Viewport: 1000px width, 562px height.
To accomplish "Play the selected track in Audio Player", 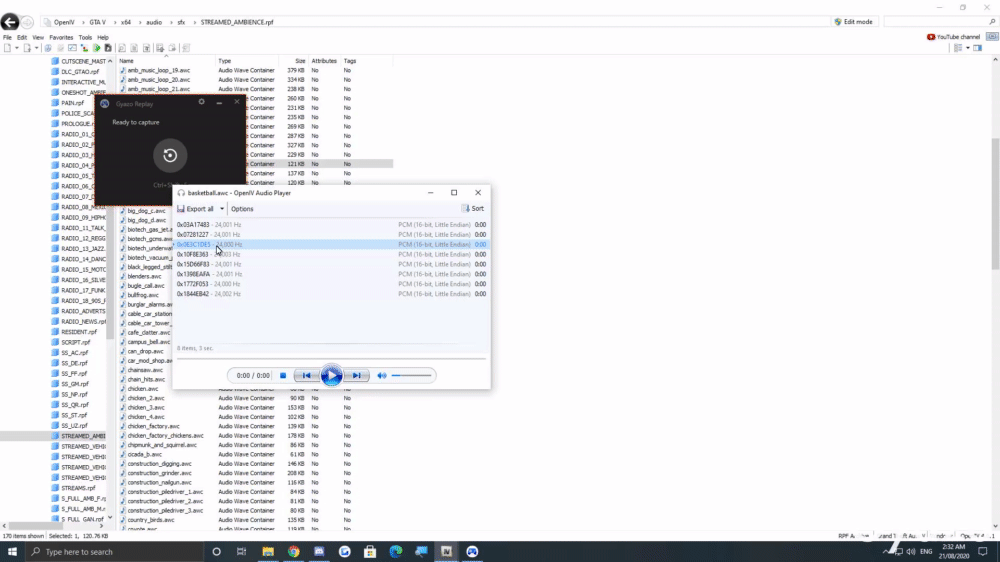I will [331, 376].
